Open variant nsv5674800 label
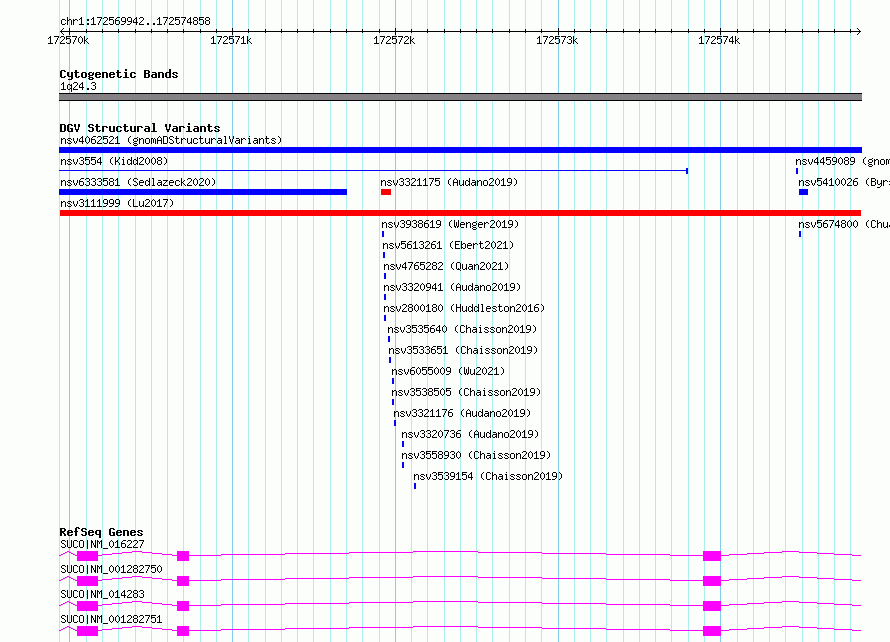Image resolution: width=890 pixels, height=642 pixels. (844, 224)
